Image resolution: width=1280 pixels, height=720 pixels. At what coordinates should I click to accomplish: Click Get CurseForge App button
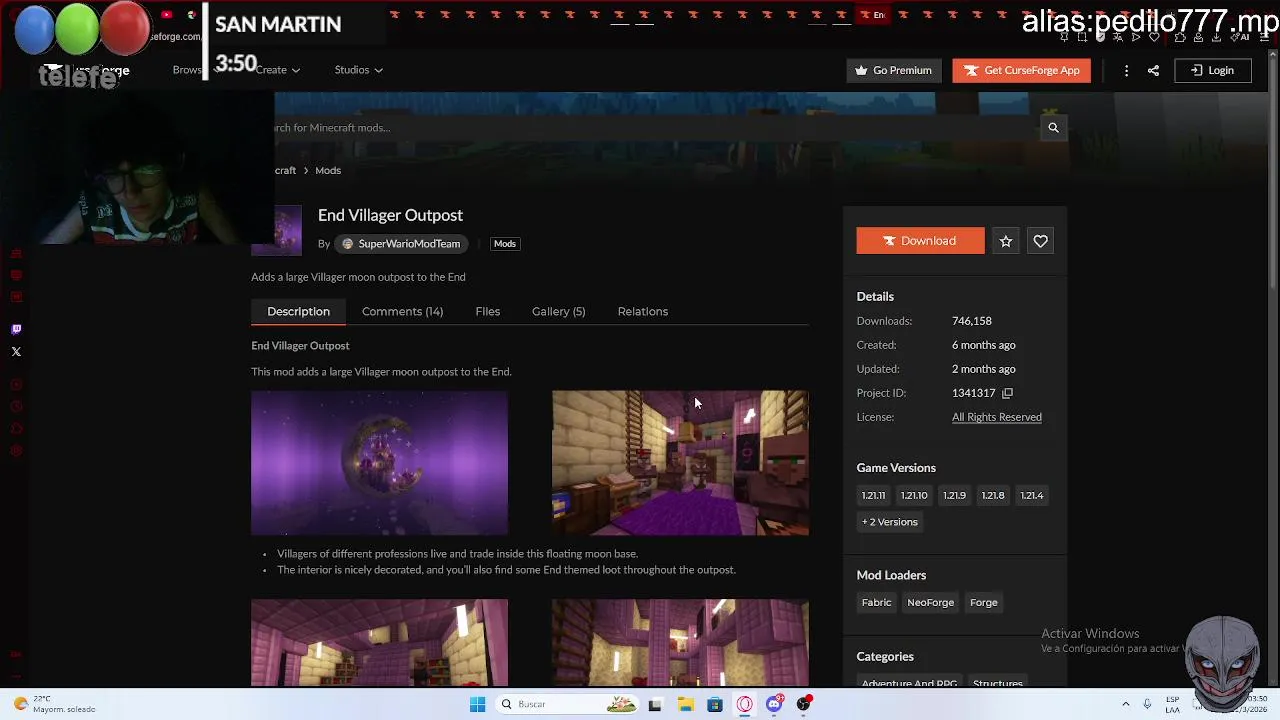click(x=1021, y=70)
